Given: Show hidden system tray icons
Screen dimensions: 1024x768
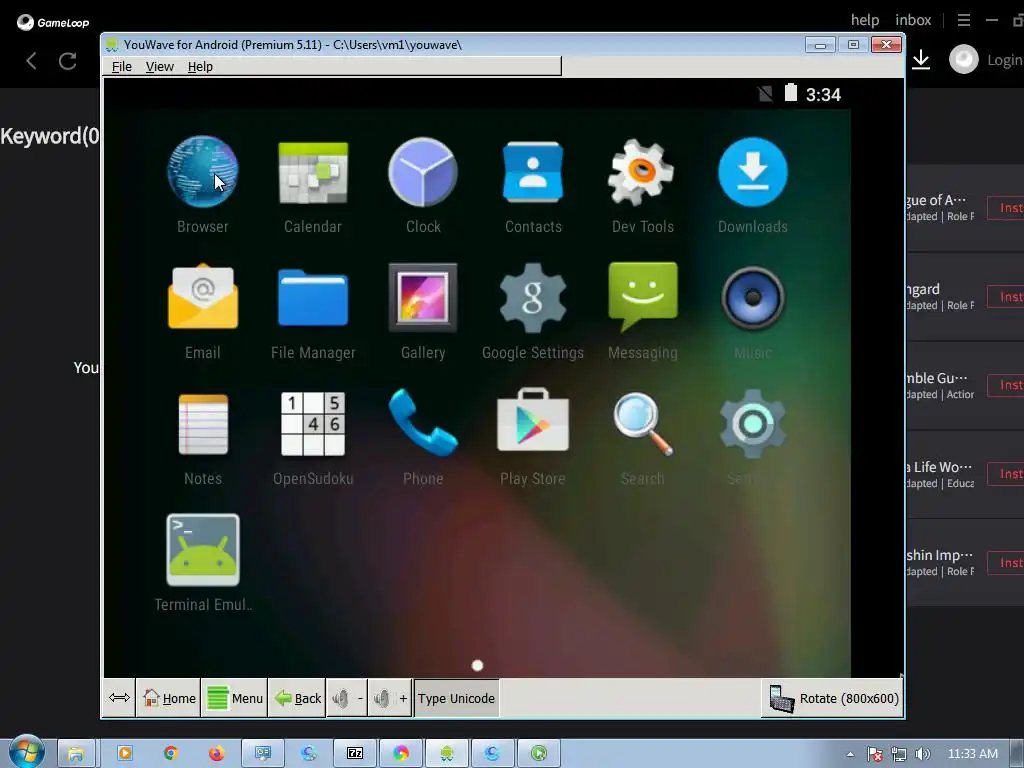Looking at the screenshot, I should click(x=850, y=754).
